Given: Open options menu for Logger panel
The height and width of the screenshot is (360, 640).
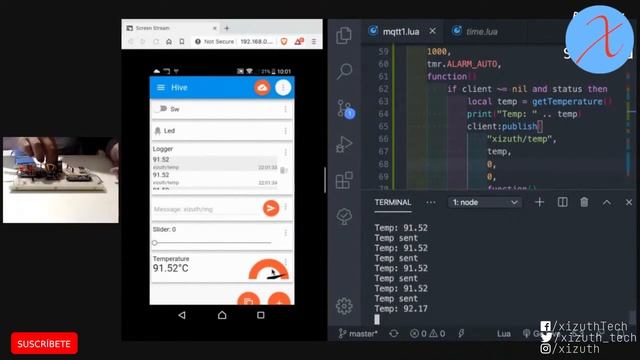Looking at the screenshot, I should point(286,152).
